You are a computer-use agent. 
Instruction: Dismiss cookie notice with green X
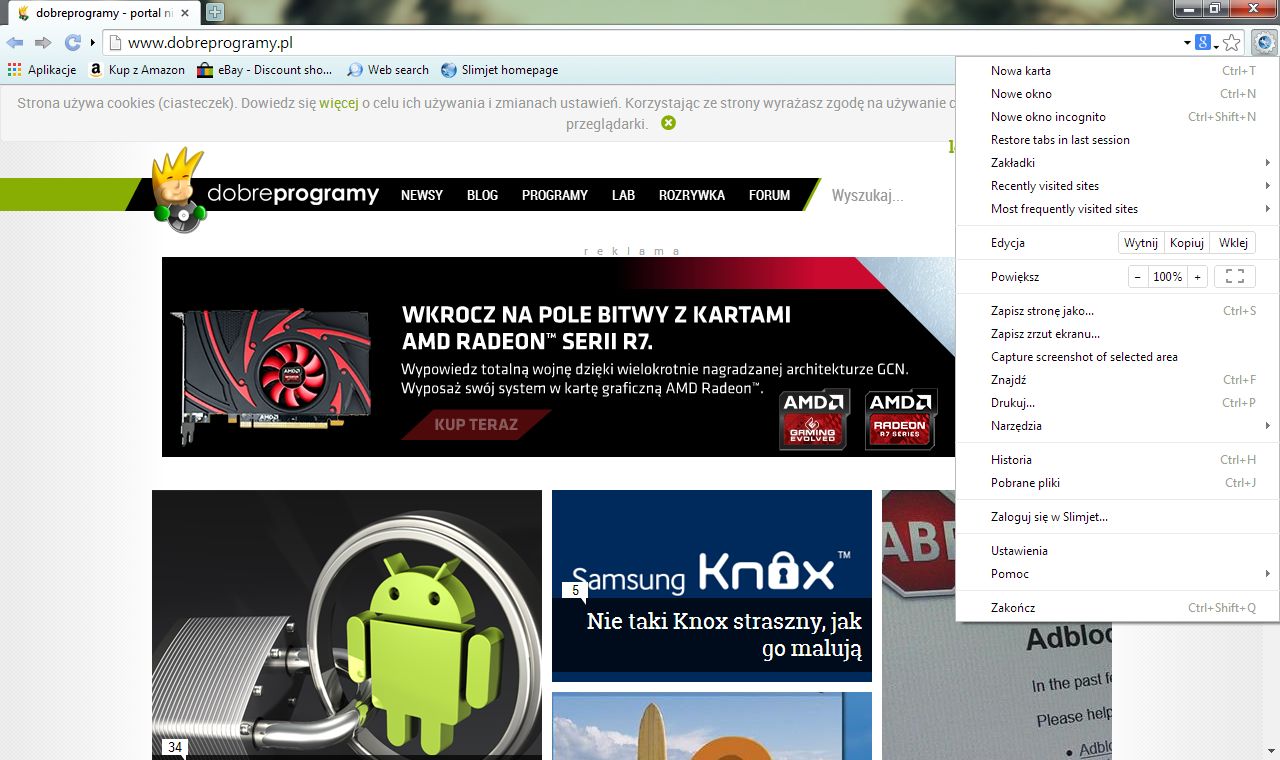(668, 123)
